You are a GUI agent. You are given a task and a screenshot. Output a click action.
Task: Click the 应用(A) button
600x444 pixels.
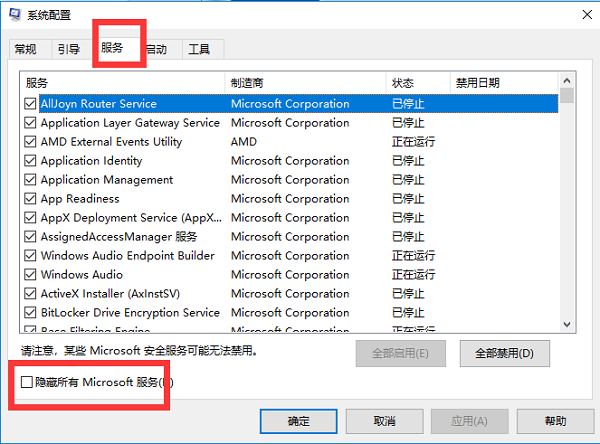tap(470, 421)
